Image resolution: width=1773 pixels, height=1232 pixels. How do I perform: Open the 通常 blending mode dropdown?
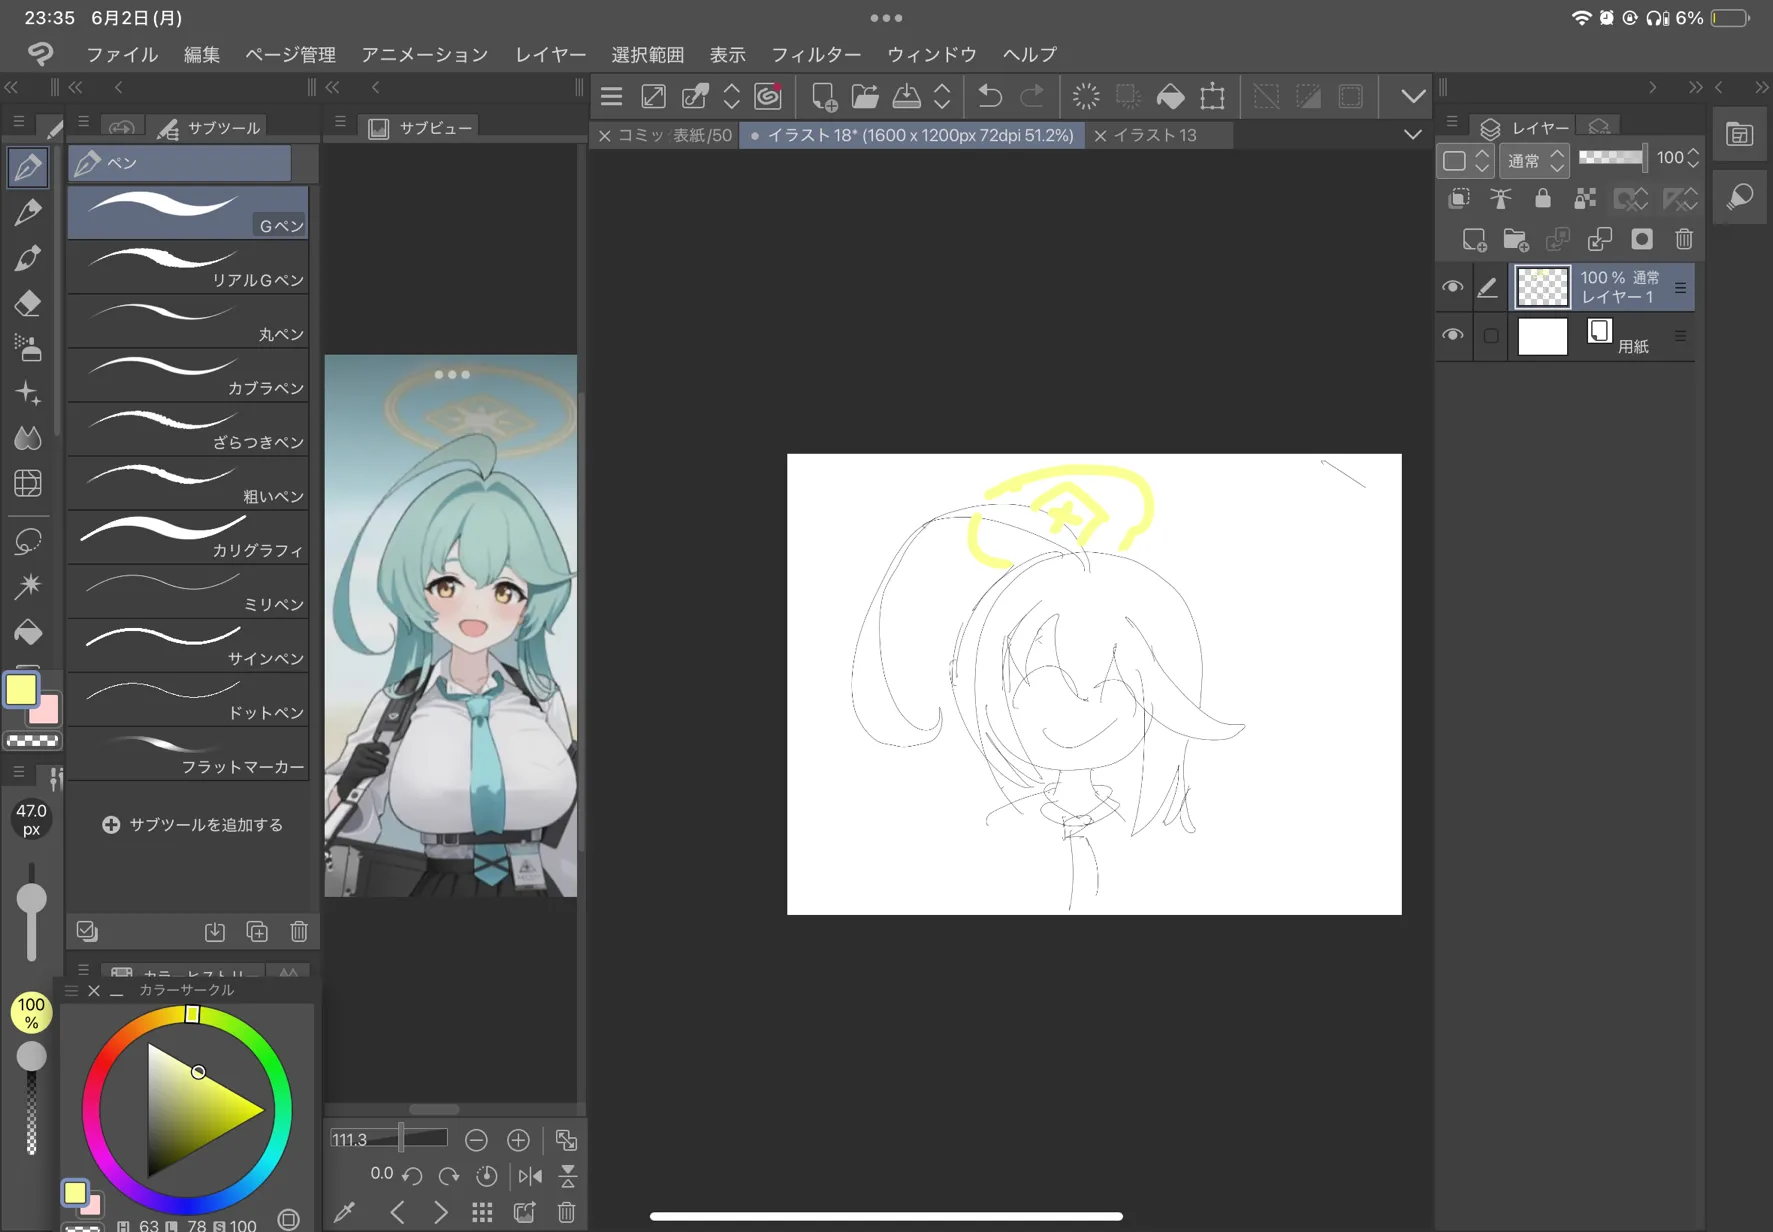(1534, 160)
